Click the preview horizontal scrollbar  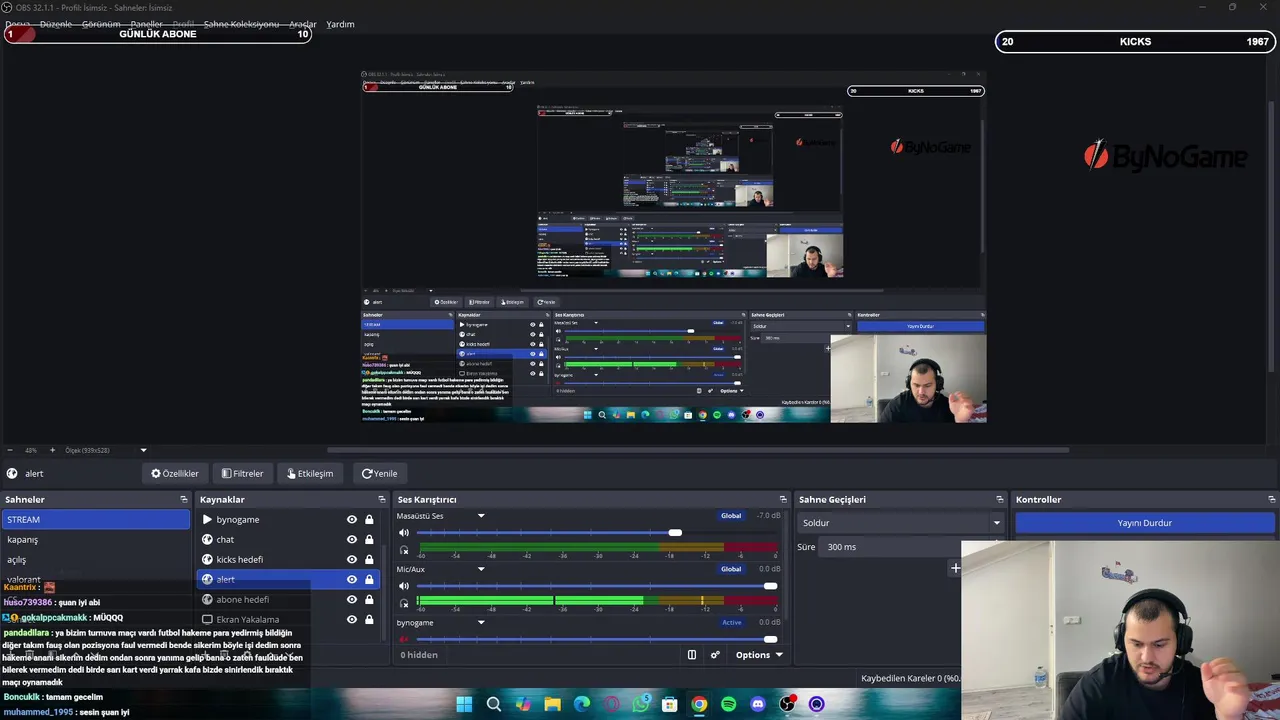tap(698, 450)
